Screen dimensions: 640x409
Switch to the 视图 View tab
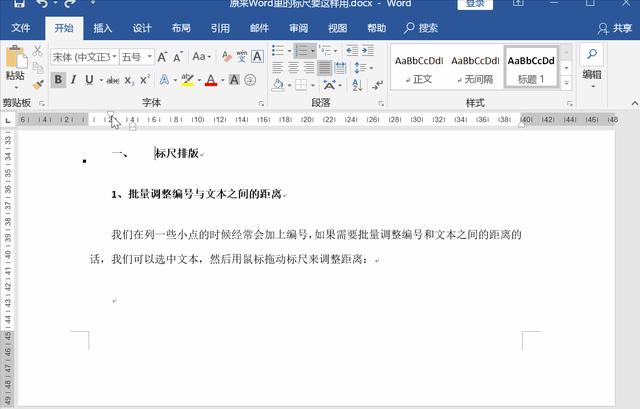click(338, 28)
